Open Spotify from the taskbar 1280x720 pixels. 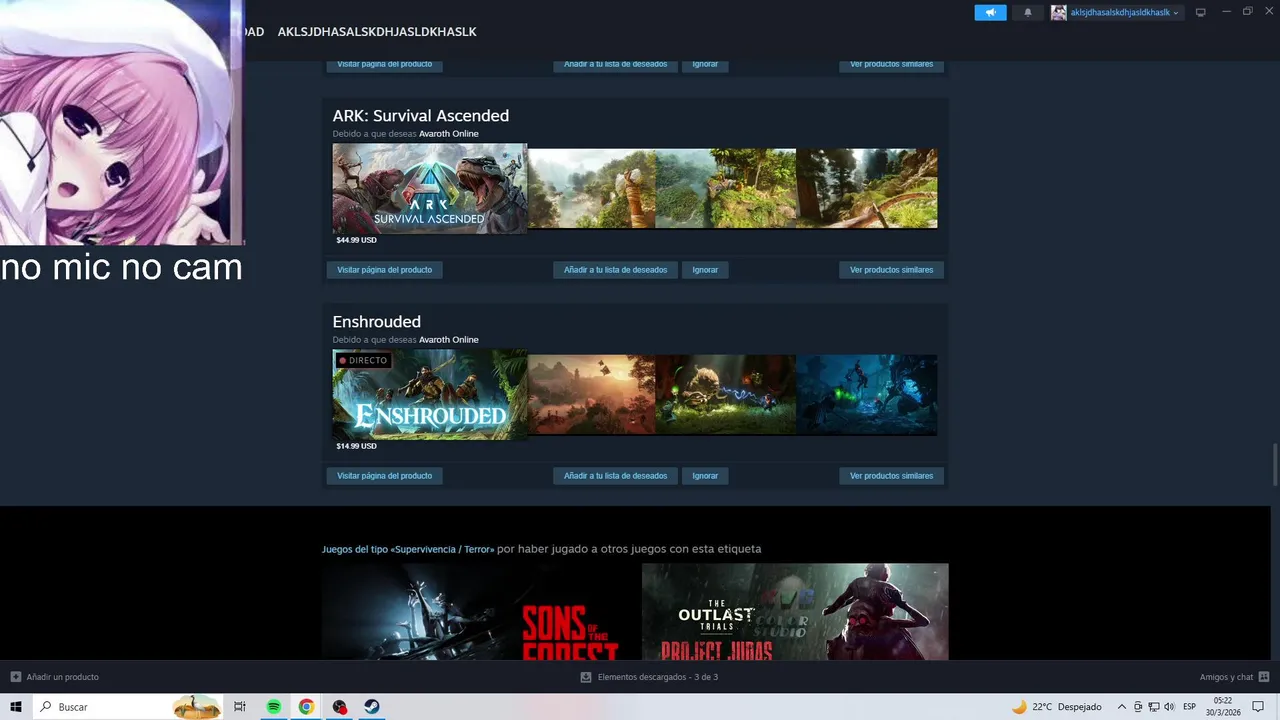pyautogui.click(x=274, y=707)
